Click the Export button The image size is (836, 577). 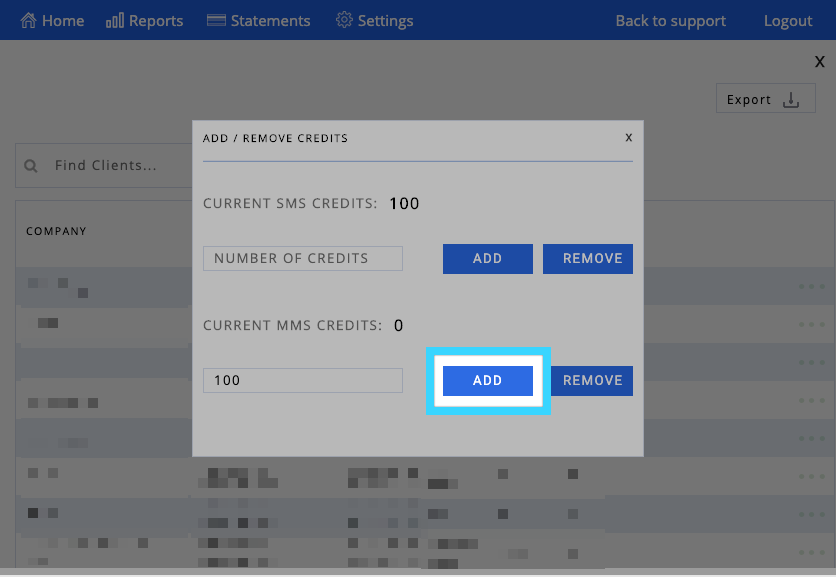[766, 98]
